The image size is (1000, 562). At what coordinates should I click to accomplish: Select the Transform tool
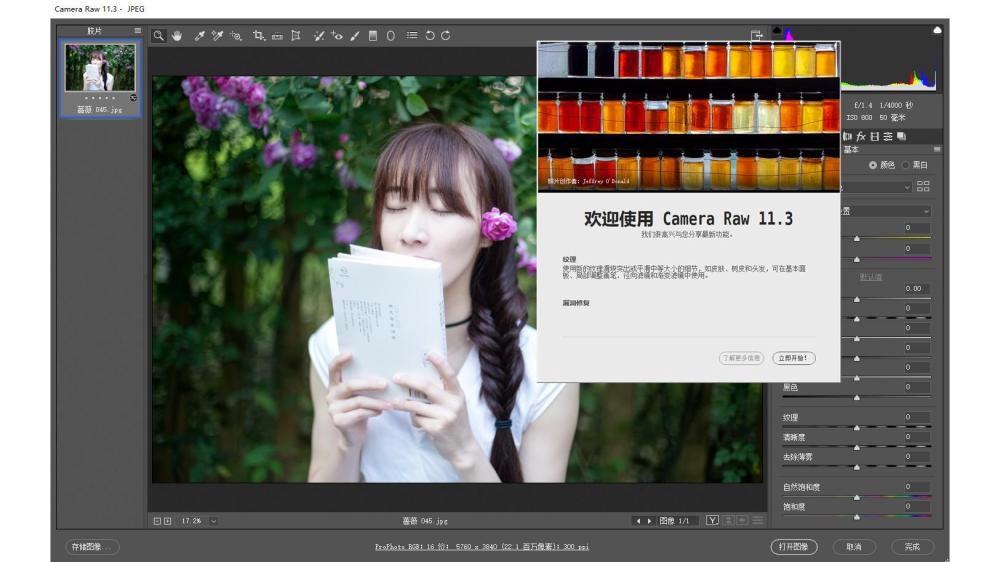295,36
